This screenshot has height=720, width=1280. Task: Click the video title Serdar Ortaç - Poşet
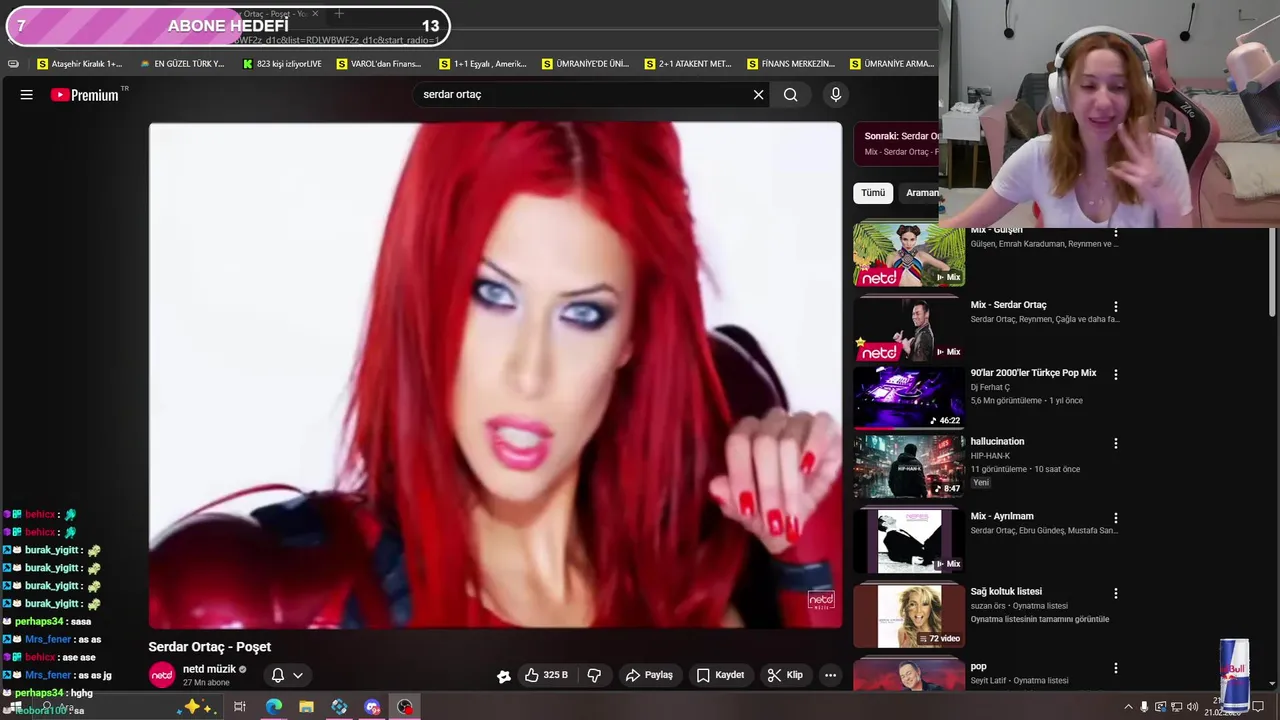coord(210,647)
